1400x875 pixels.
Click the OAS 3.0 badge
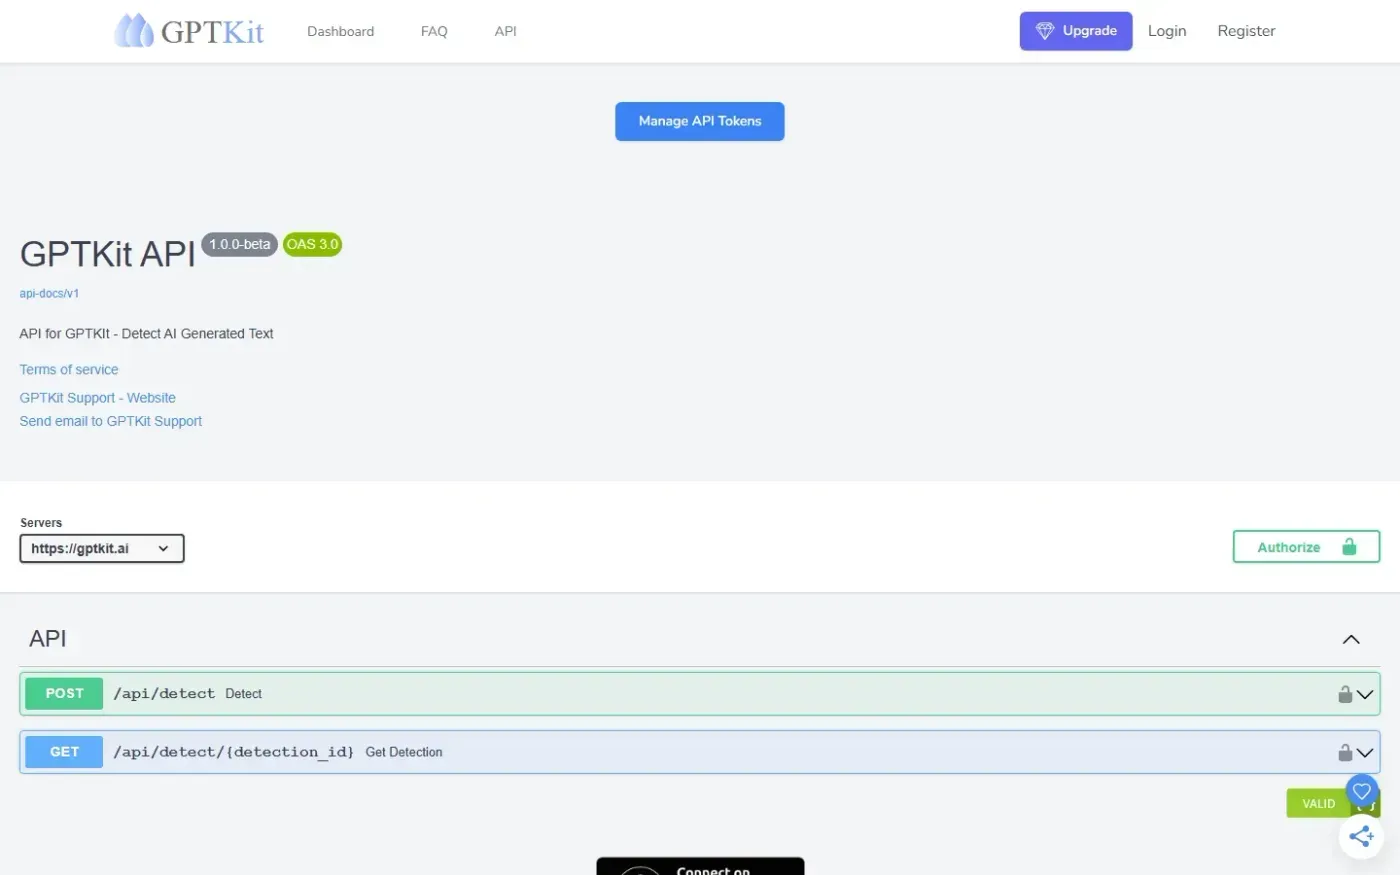pos(312,244)
